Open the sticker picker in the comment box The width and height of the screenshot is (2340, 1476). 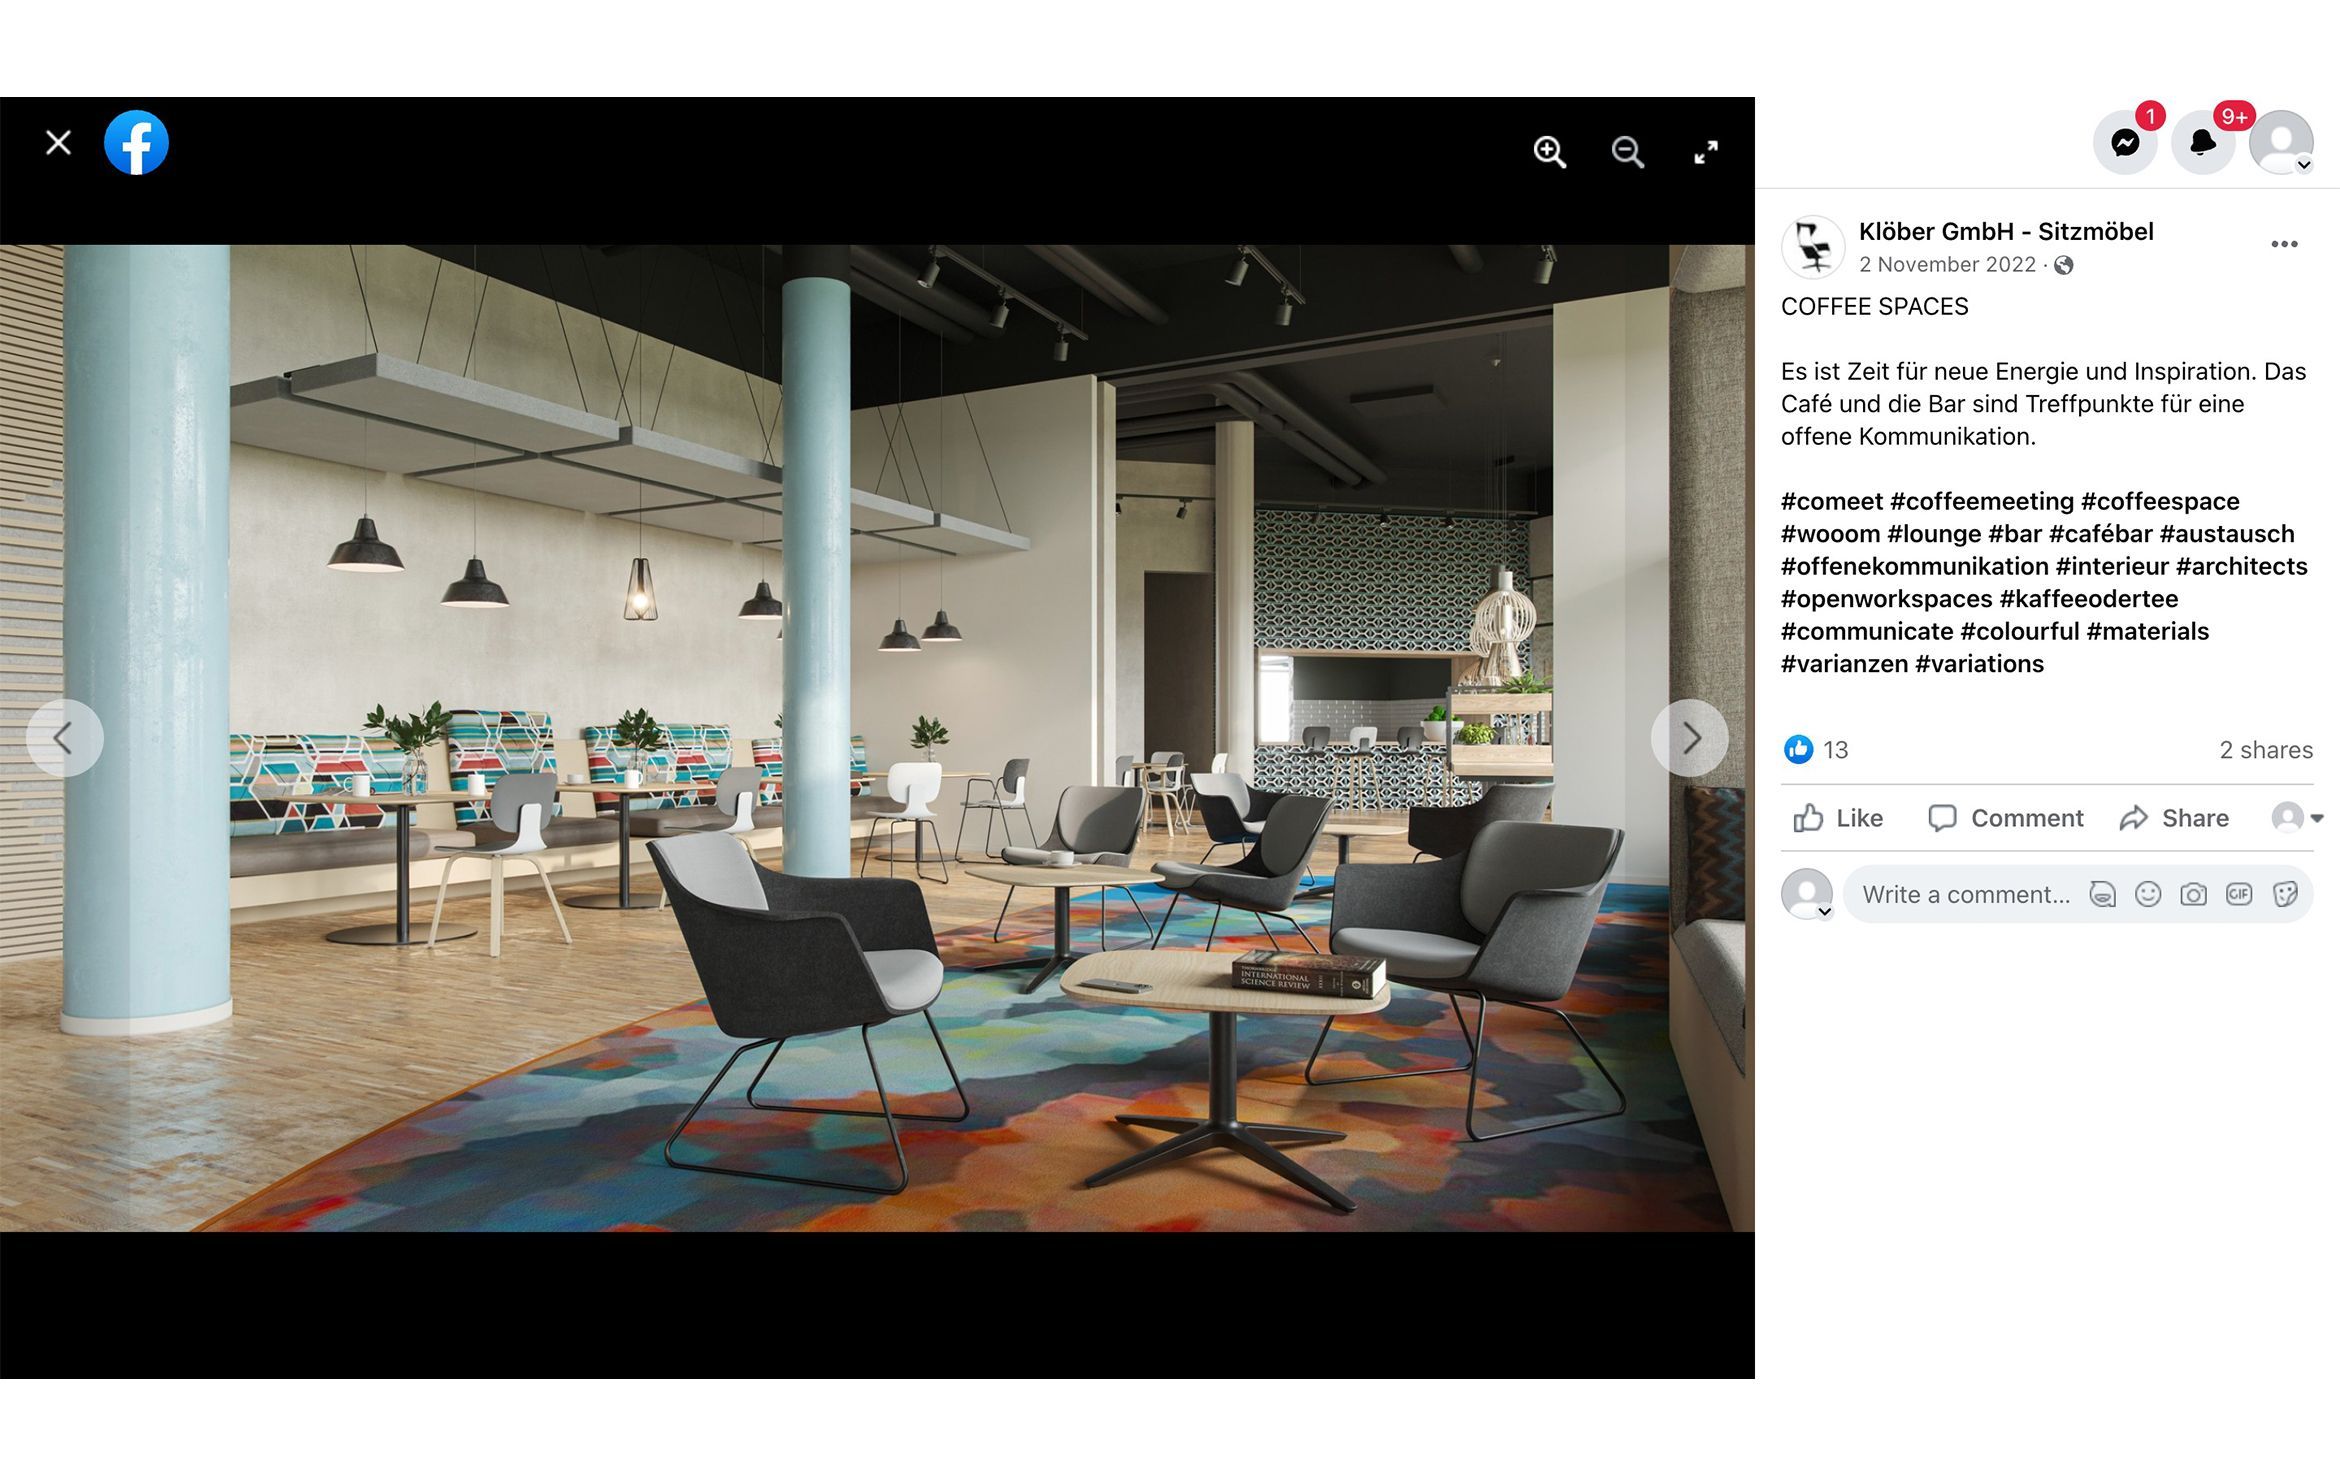(x=2285, y=893)
